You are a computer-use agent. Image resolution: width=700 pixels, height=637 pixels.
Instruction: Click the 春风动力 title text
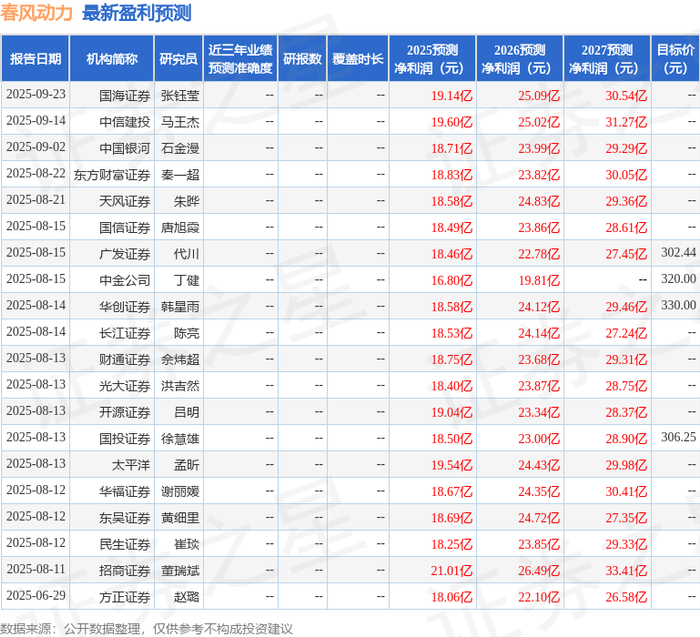tap(37, 12)
